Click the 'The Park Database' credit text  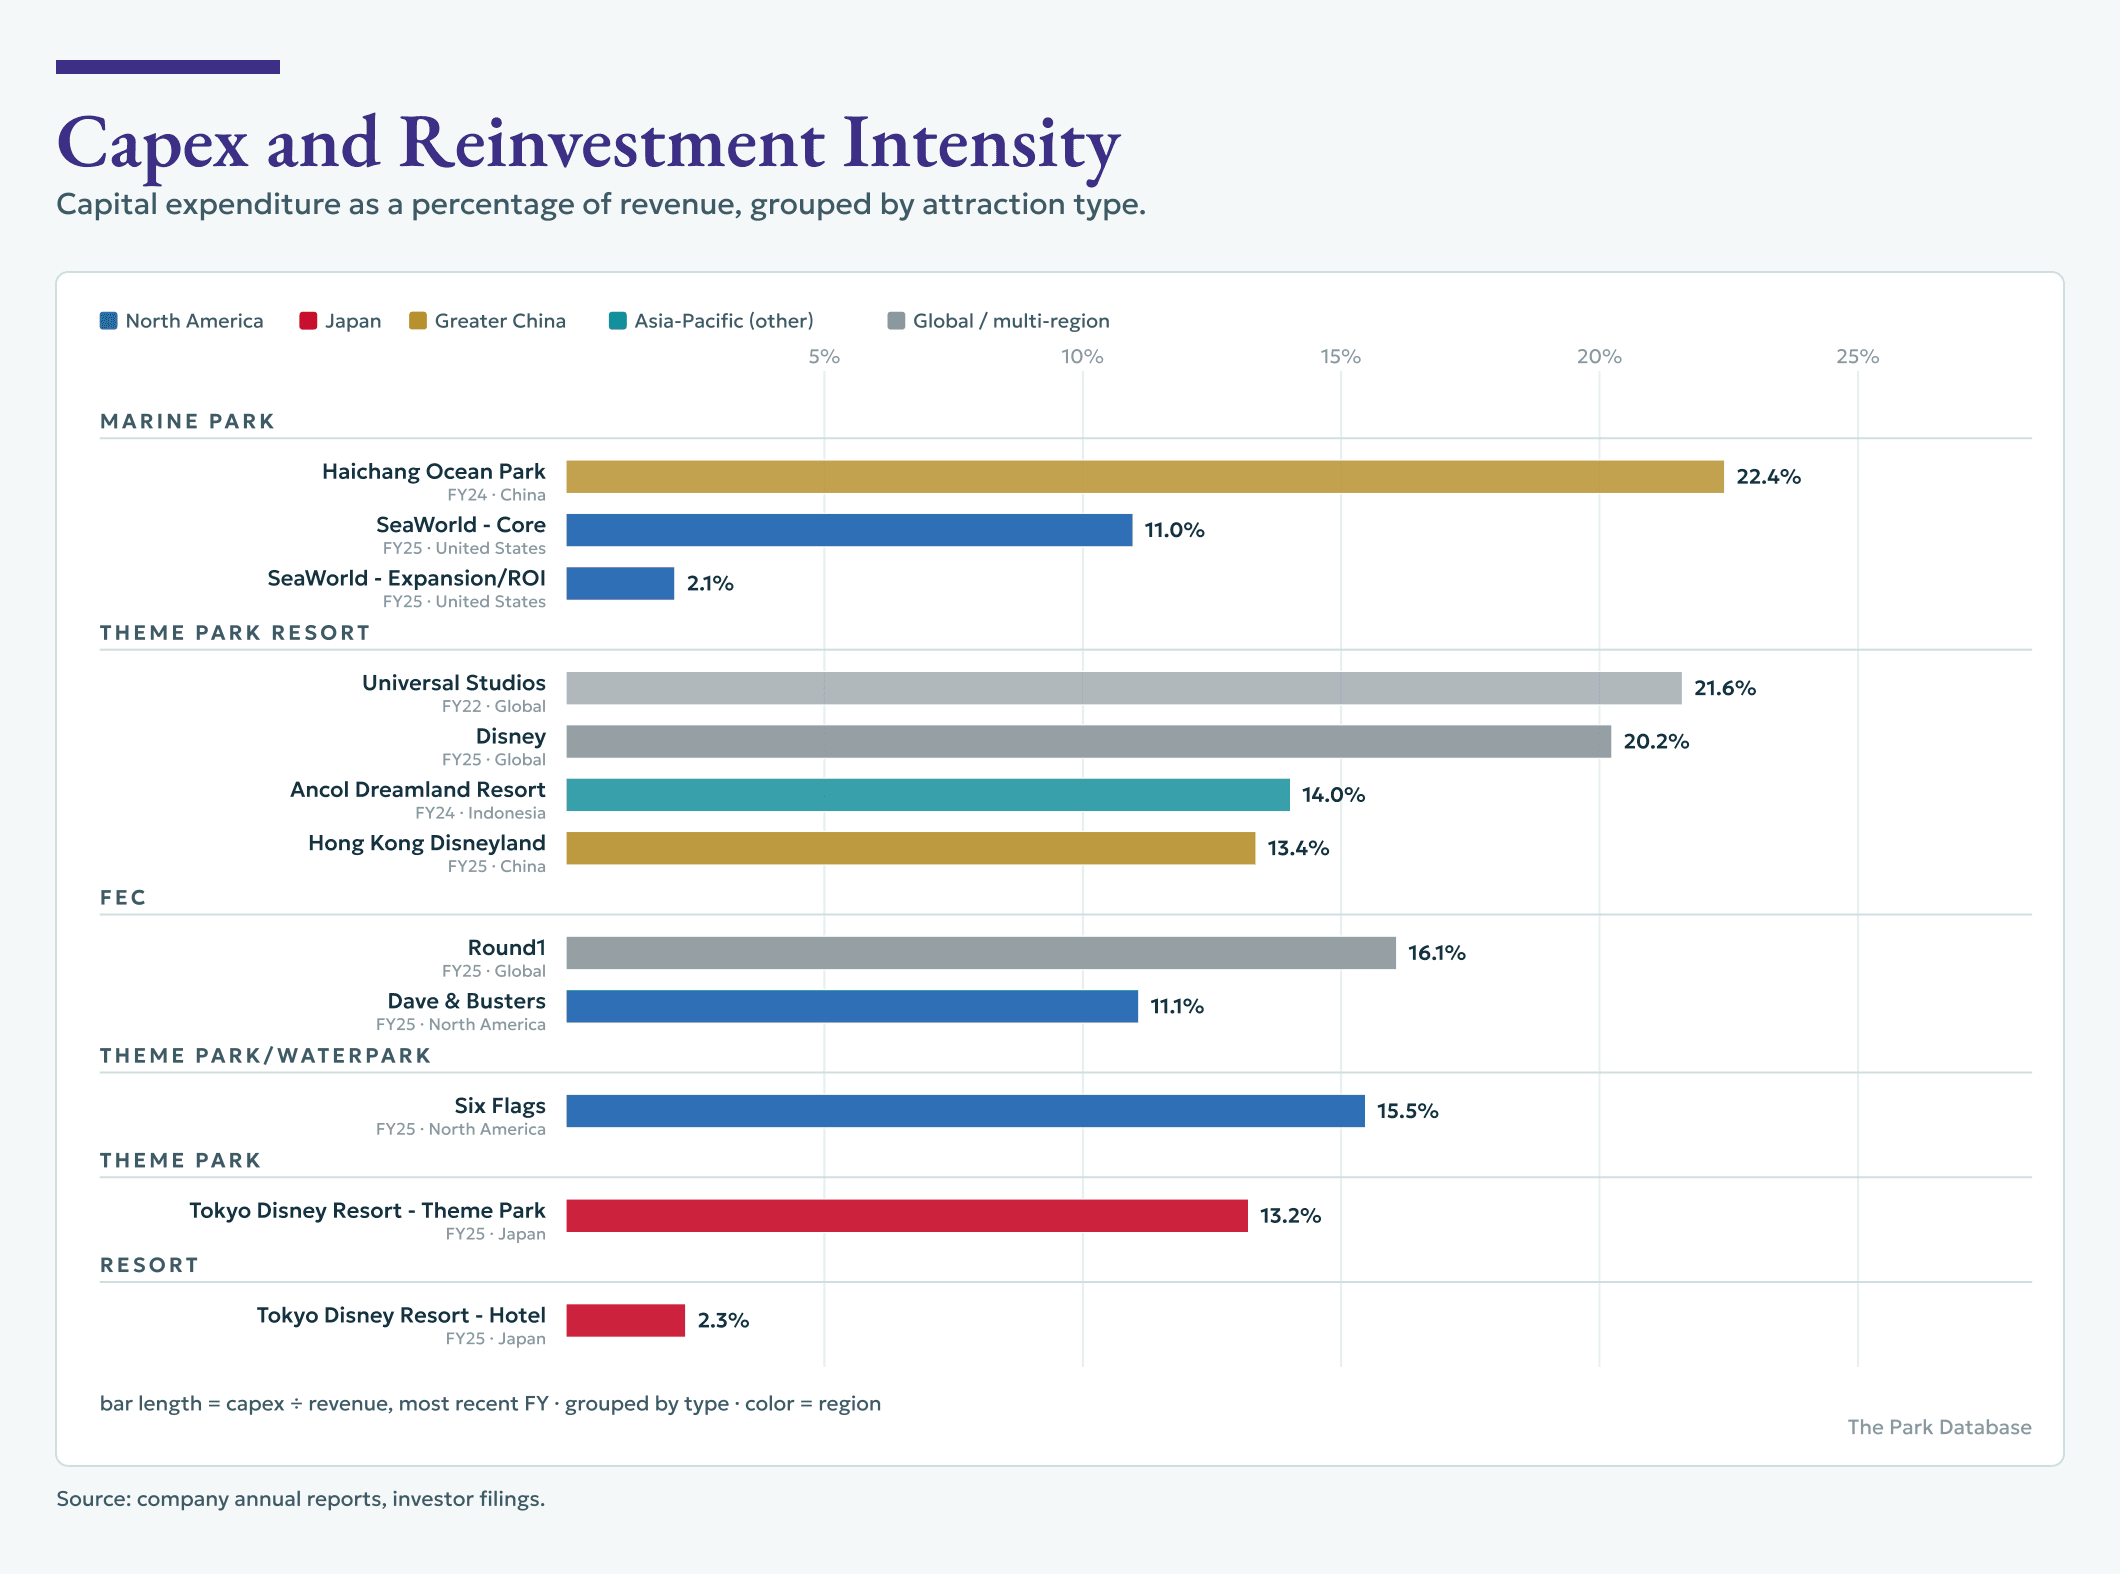(x=1939, y=1427)
